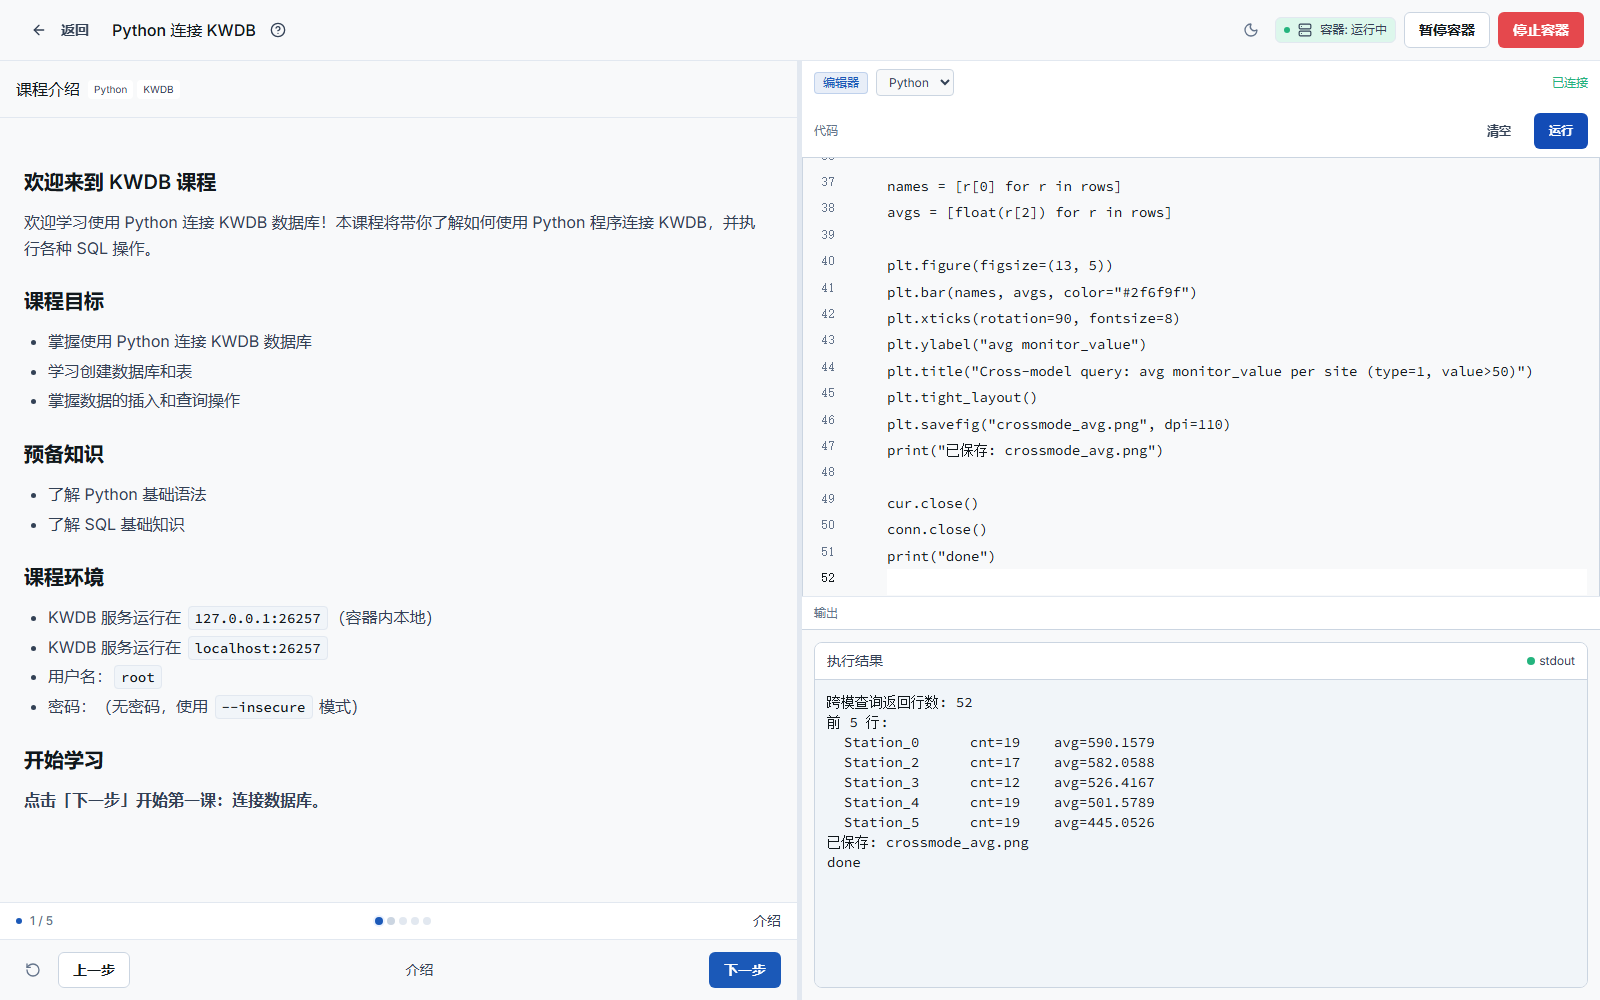Viewport: 1600px width, 1000px height.
Task: Click the KWDB course tag
Action: pyautogui.click(x=158, y=90)
